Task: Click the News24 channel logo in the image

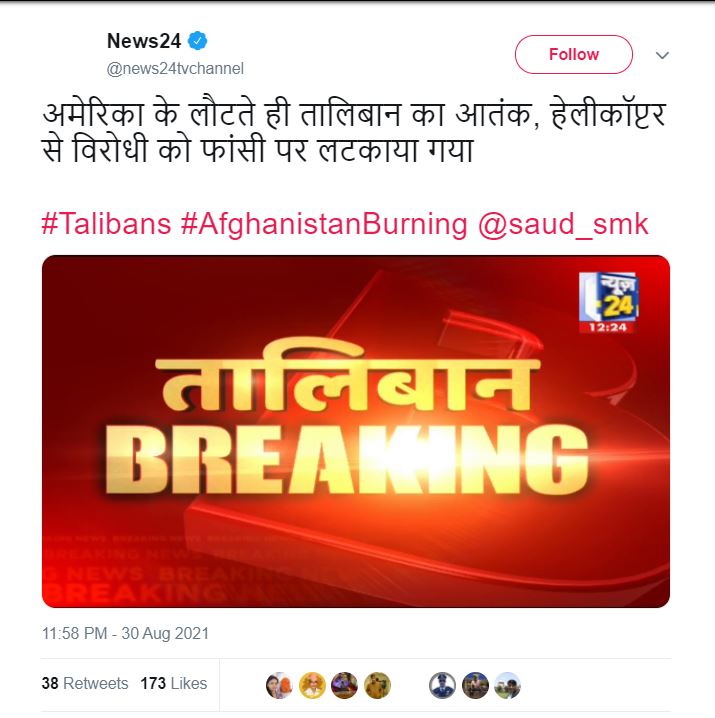Action: pos(607,302)
